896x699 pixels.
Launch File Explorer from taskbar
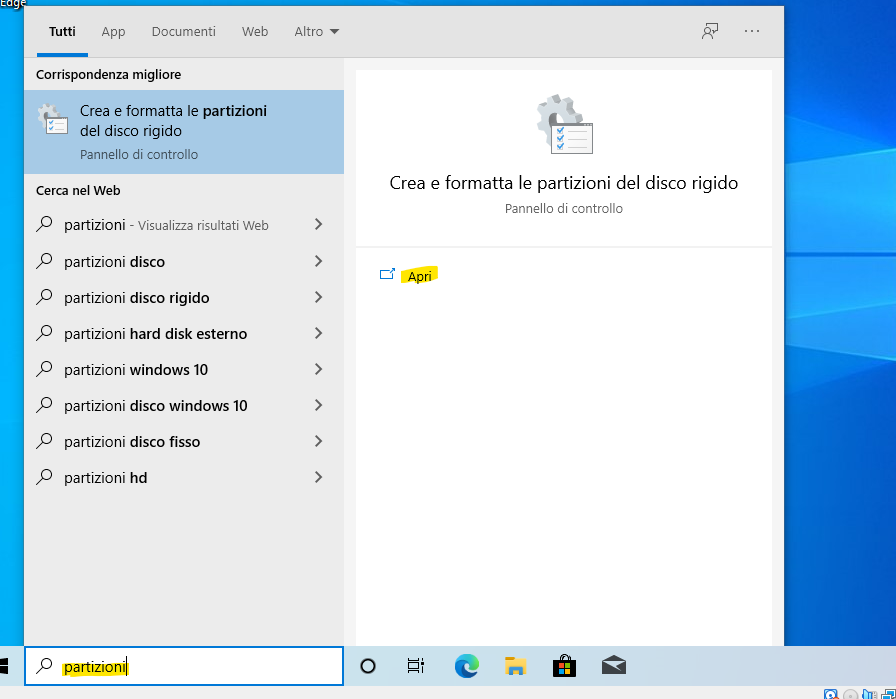pyautogui.click(x=515, y=666)
